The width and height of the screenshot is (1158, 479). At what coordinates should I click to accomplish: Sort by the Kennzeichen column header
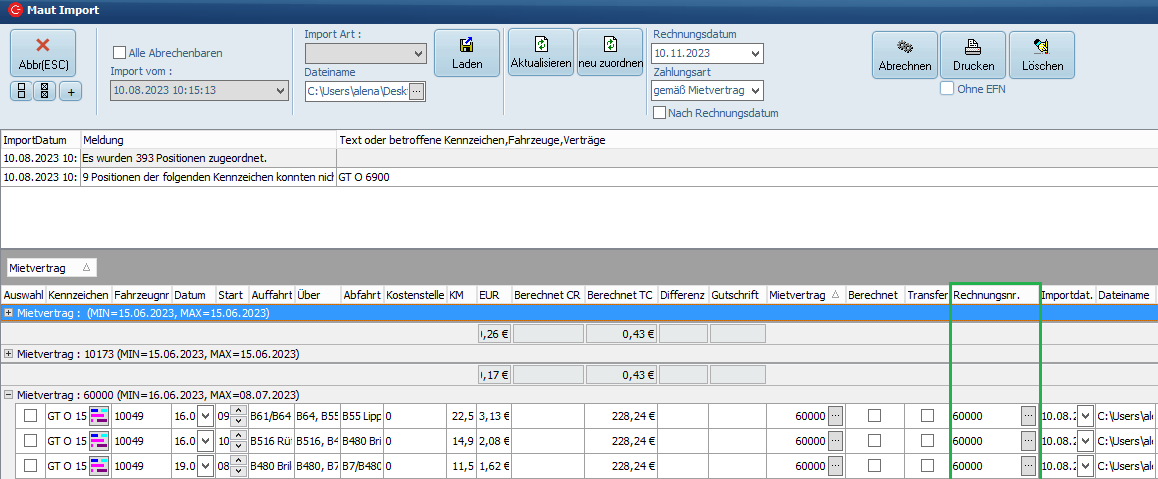click(77, 296)
